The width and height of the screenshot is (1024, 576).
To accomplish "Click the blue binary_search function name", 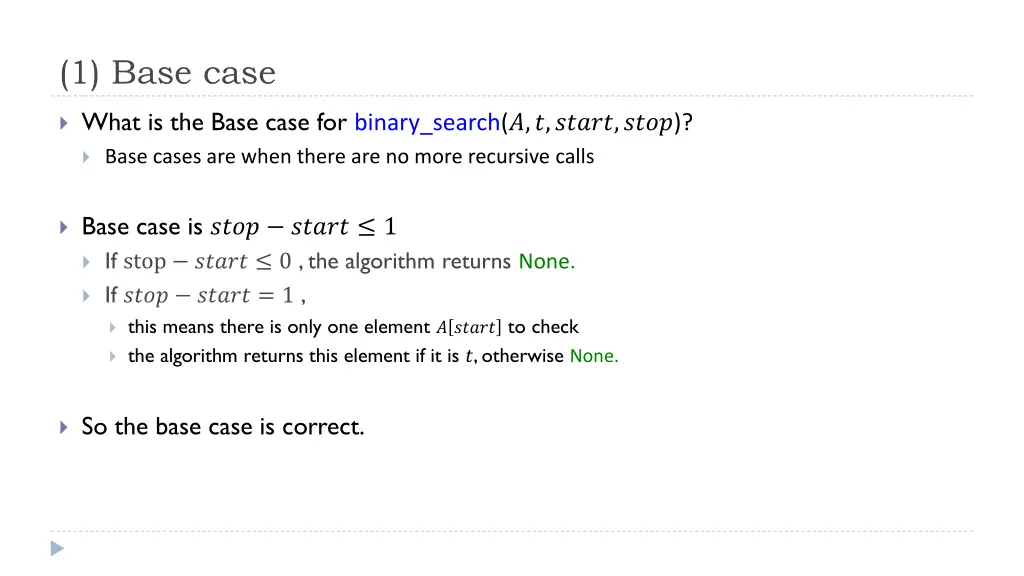I will [427, 123].
